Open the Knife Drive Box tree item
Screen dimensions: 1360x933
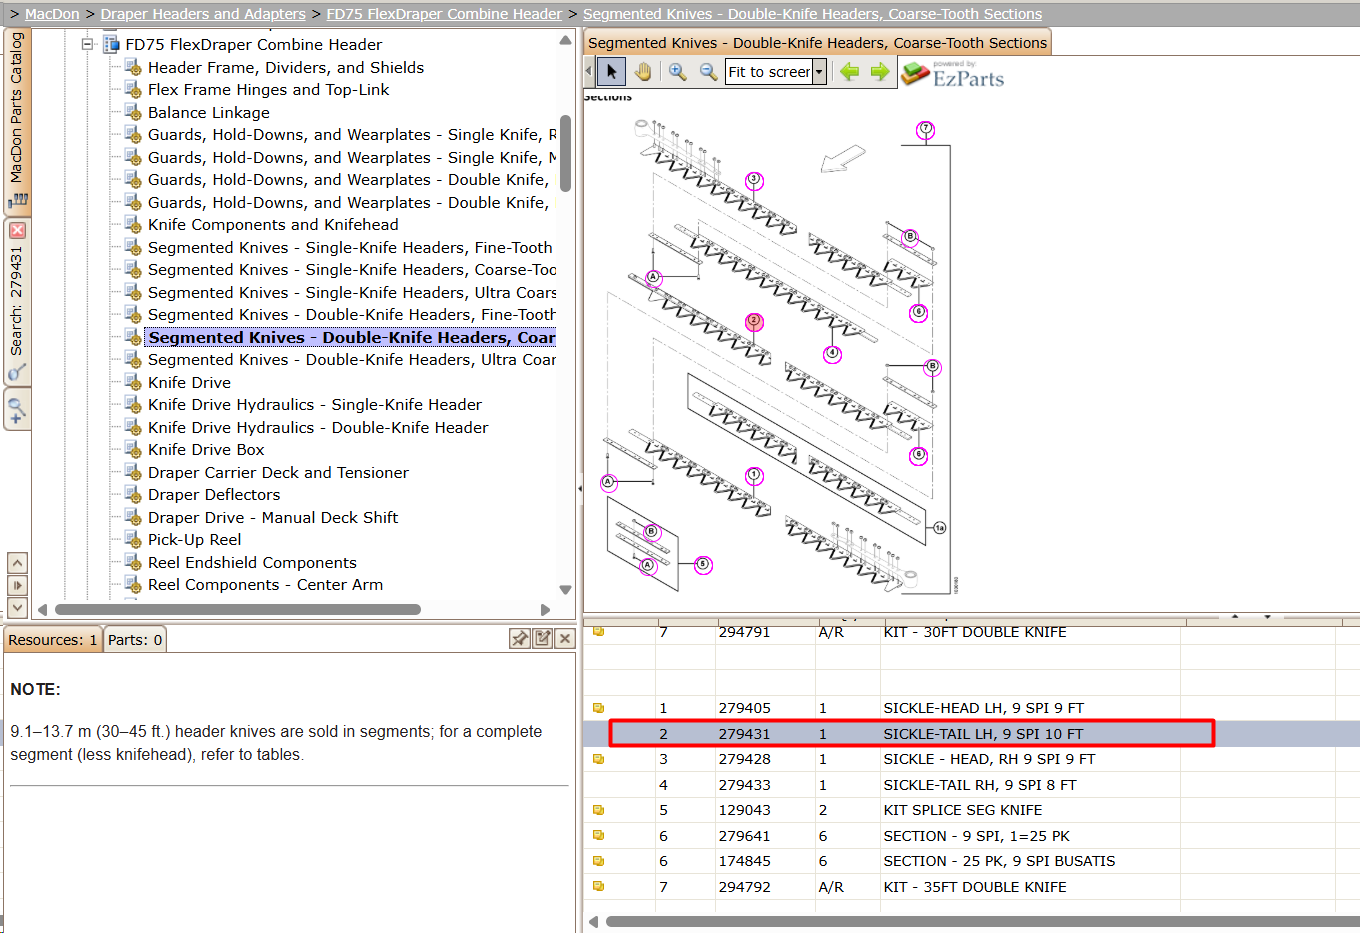(x=206, y=450)
